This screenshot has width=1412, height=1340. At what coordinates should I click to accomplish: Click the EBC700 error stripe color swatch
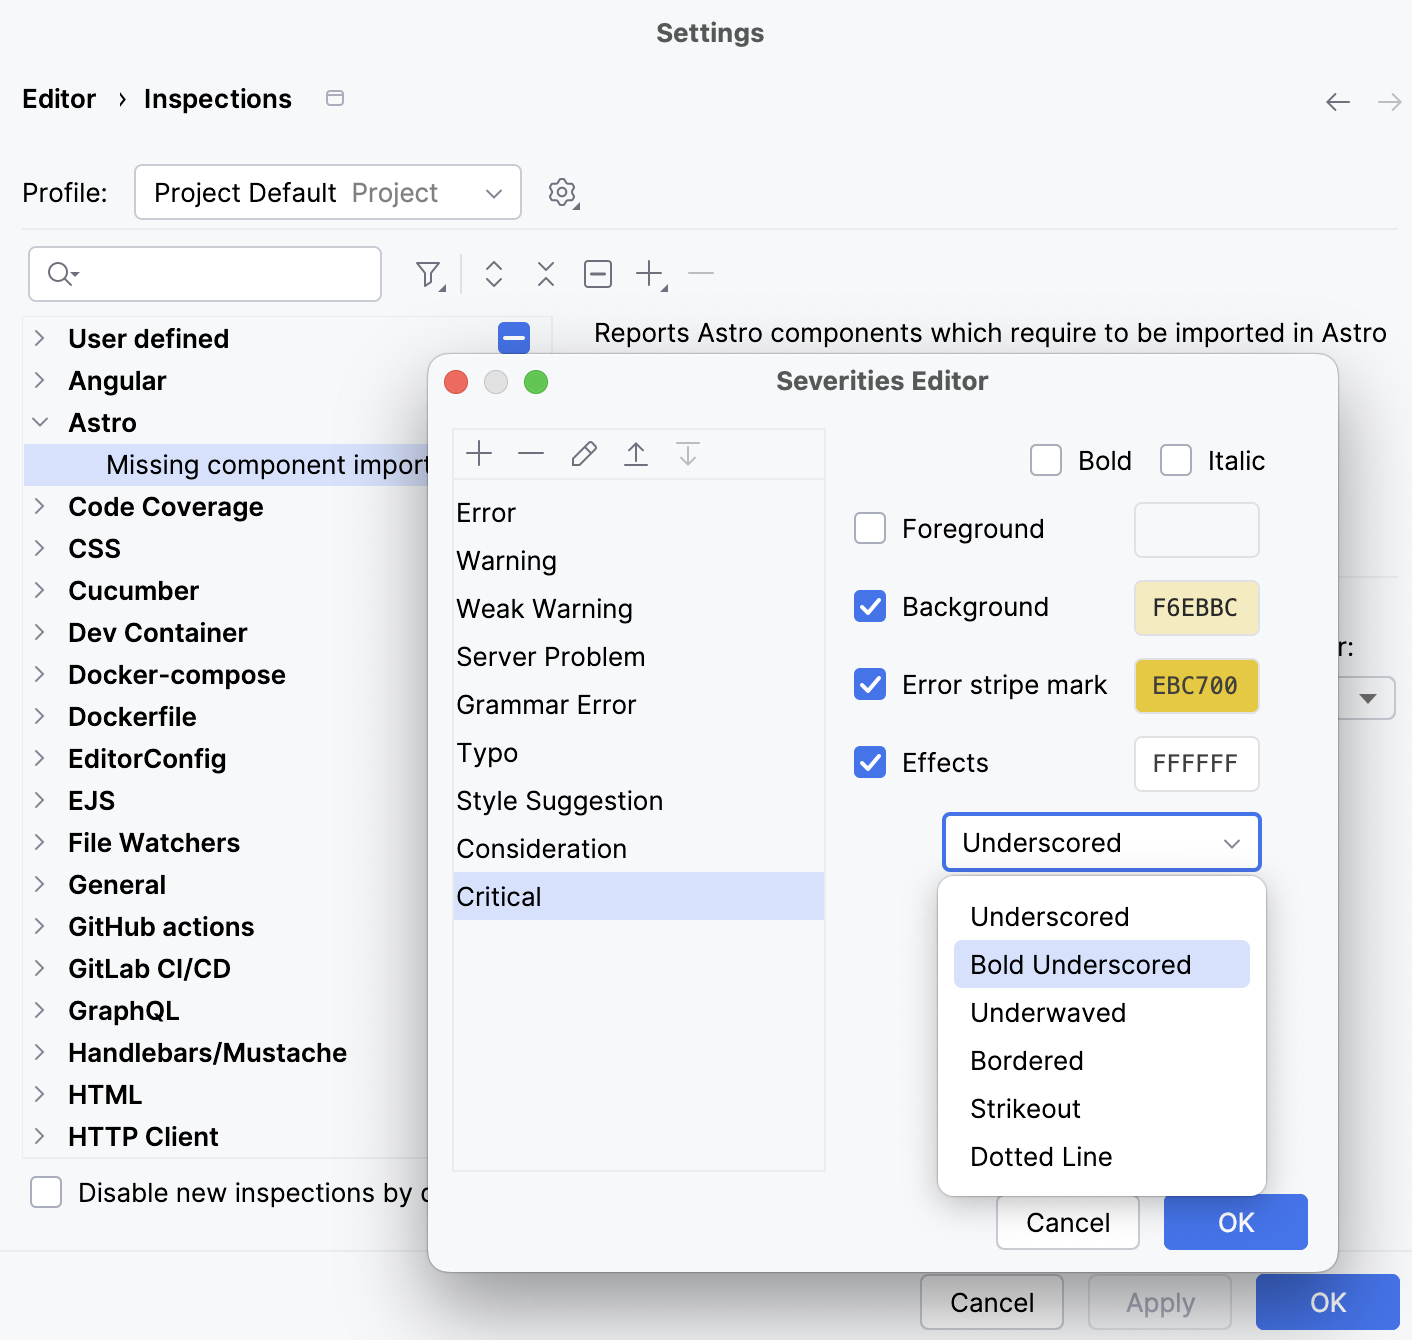[1196, 686]
